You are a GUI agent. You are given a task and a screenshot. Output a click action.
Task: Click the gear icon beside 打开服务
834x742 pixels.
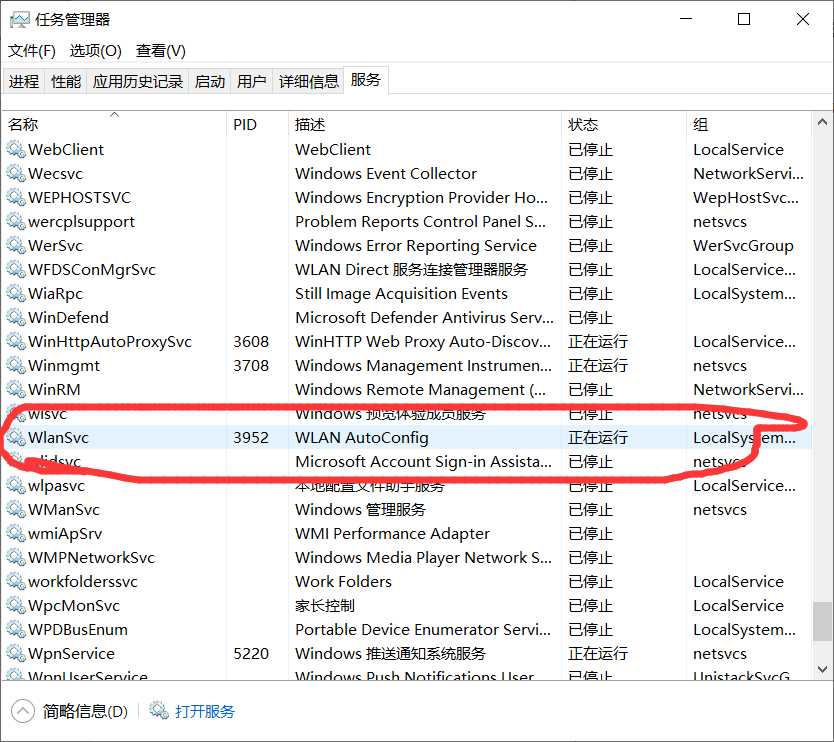coord(158,711)
